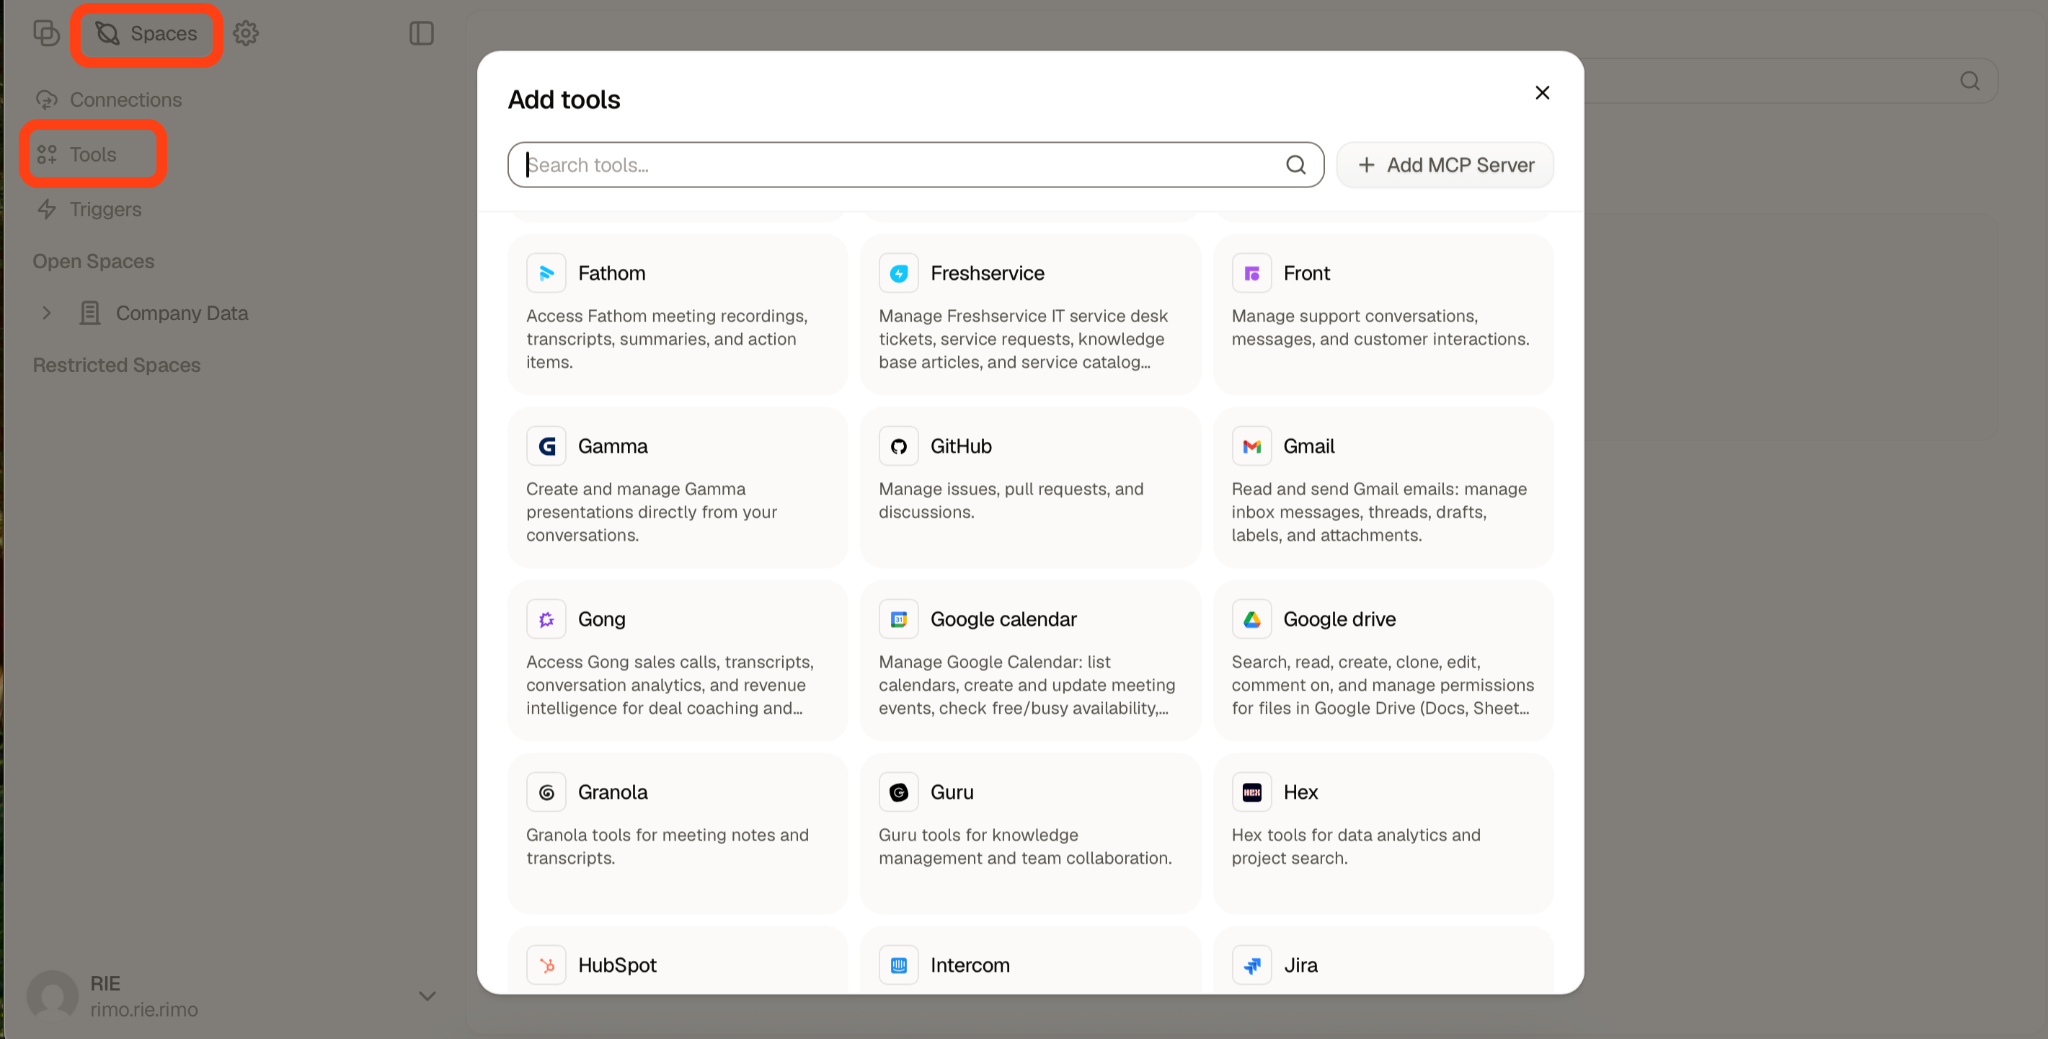Close the Add tools dialog
Image resolution: width=2048 pixels, height=1039 pixels.
(1542, 92)
